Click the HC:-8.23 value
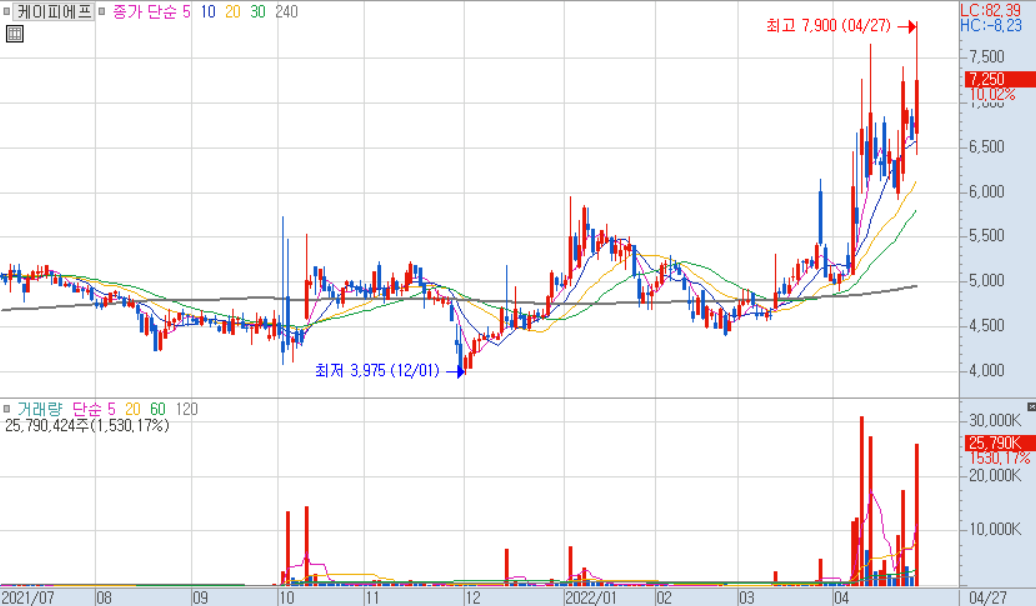This screenshot has width=1036, height=606. pyautogui.click(x=991, y=25)
